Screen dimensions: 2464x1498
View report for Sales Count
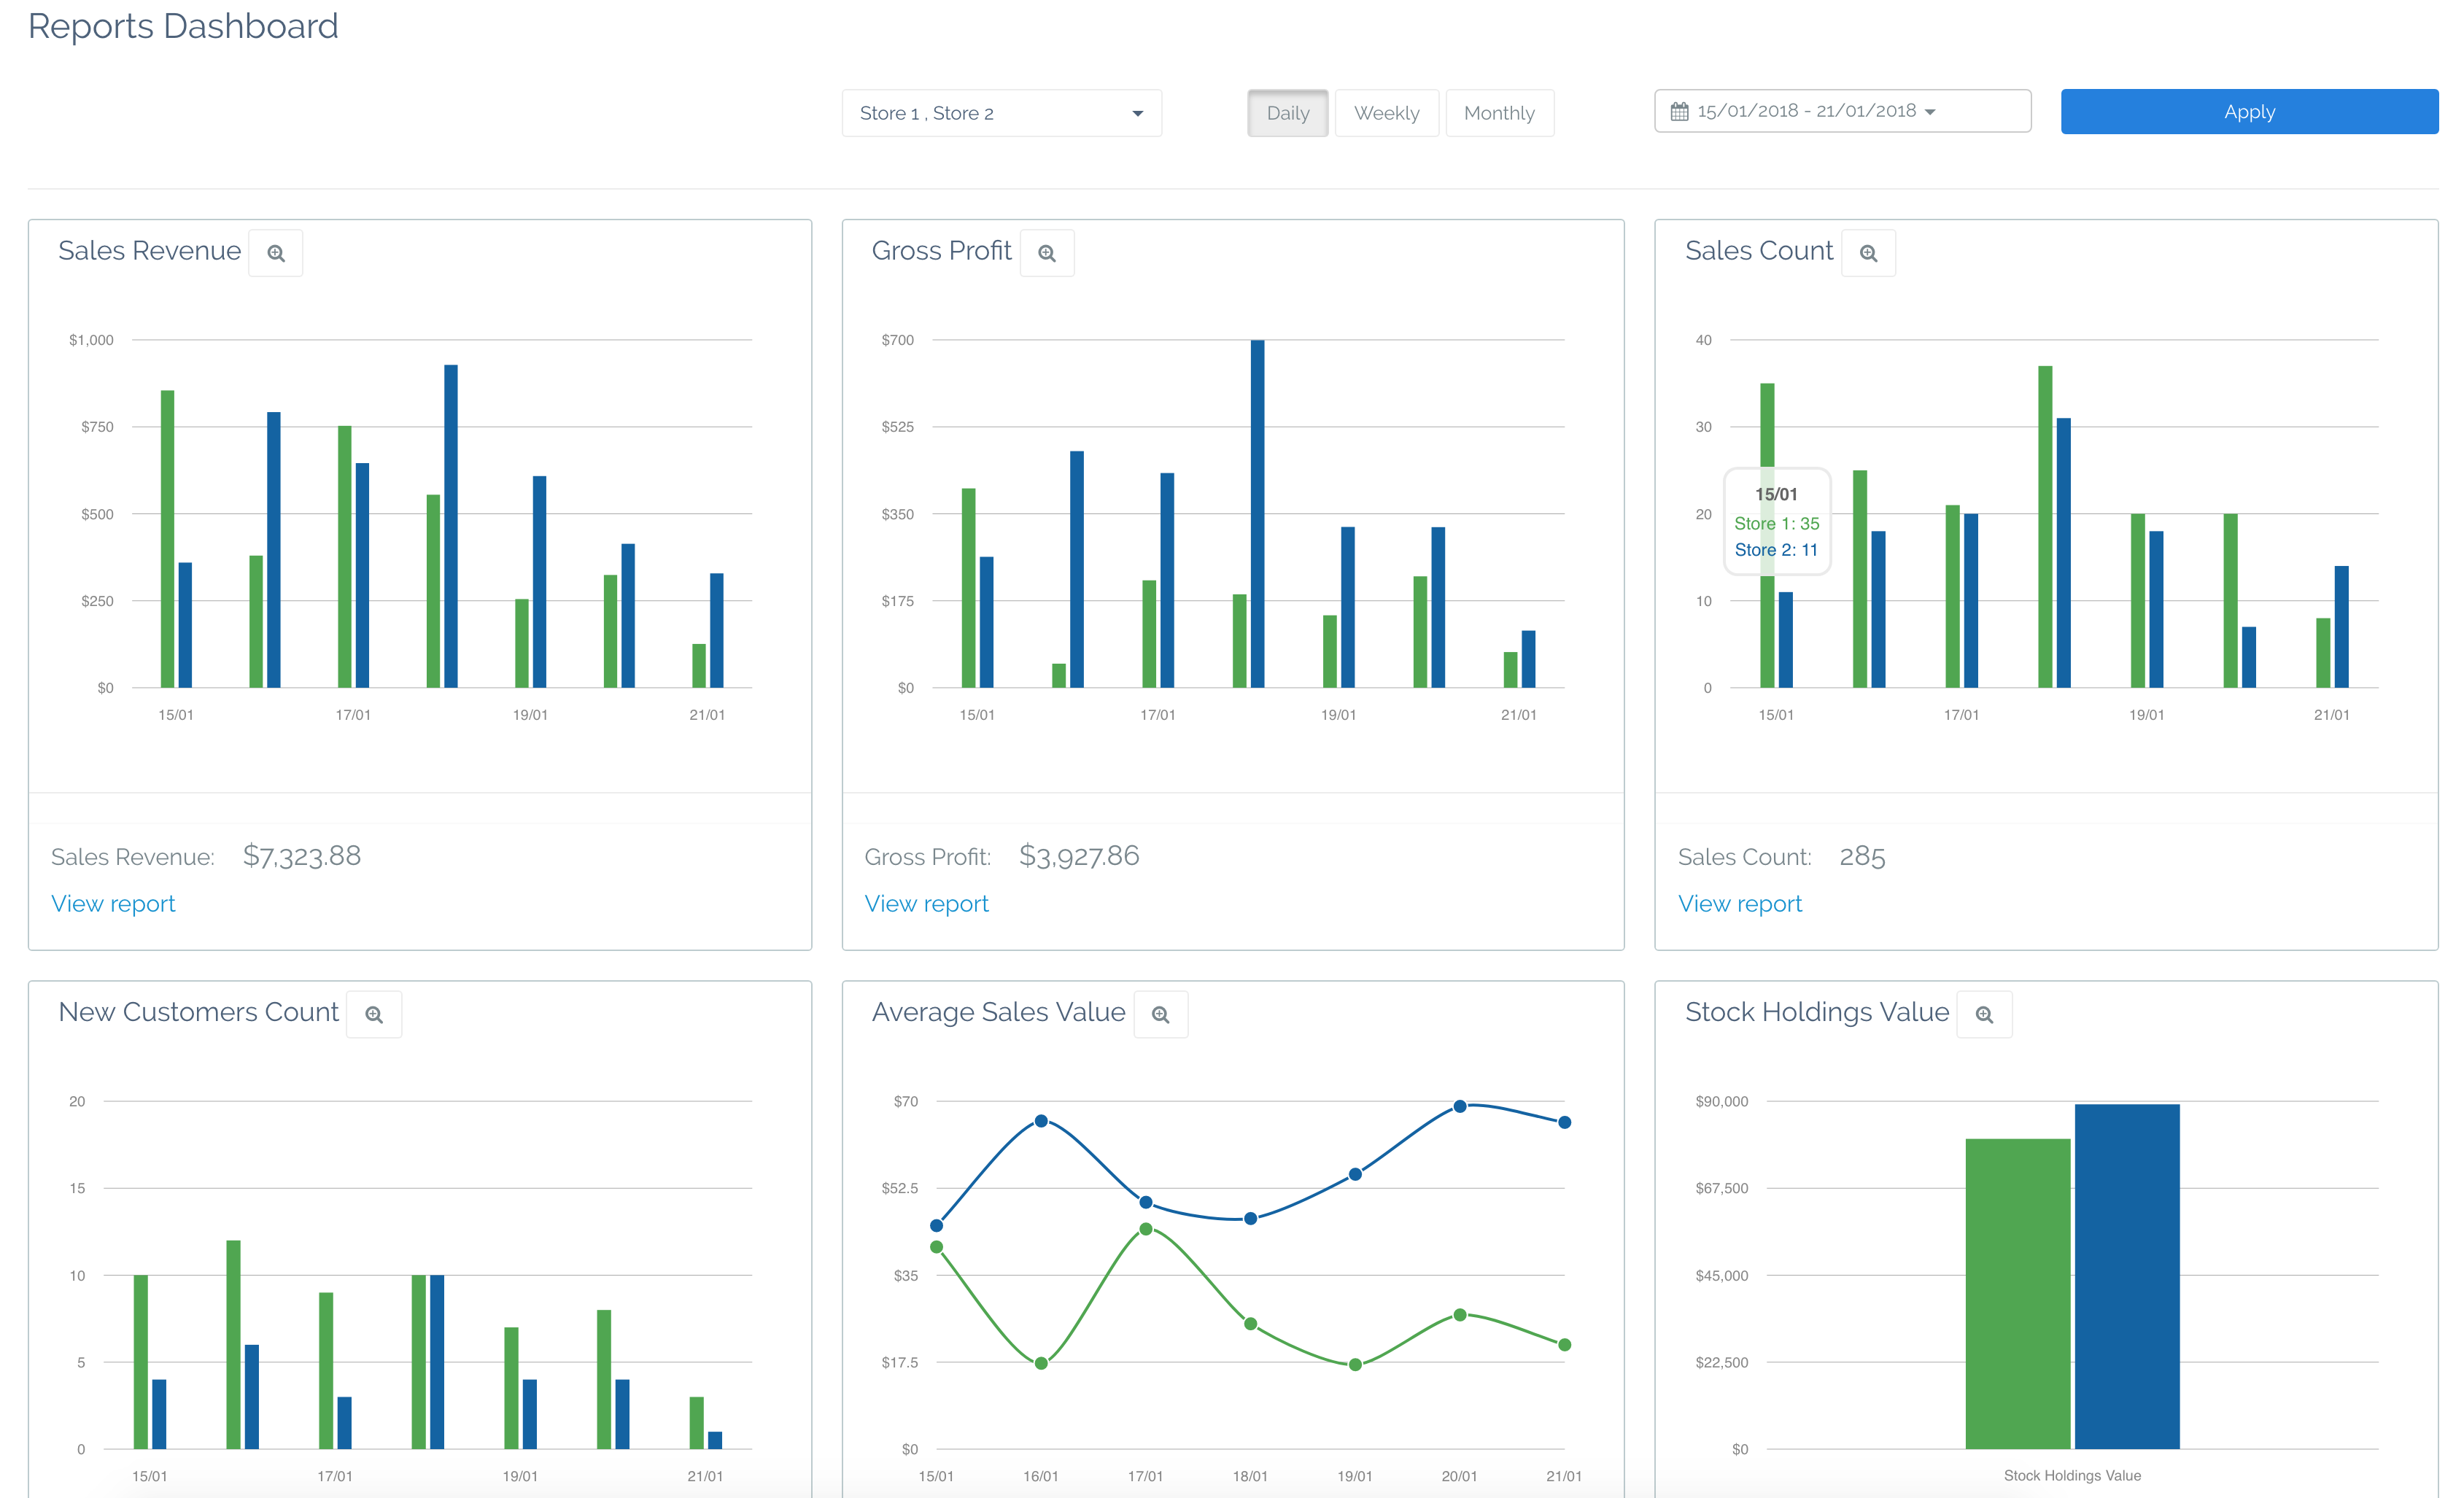(1740, 903)
